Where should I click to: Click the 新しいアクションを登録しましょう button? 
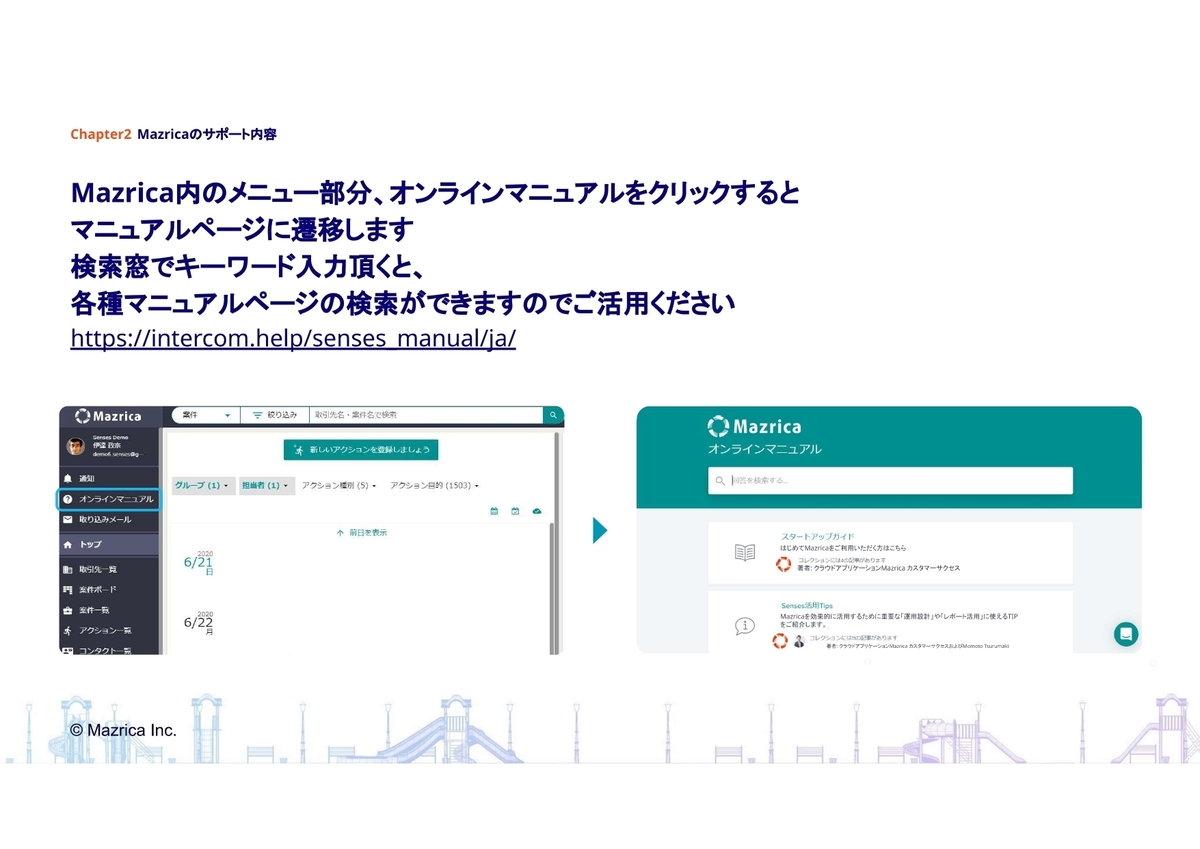click(x=361, y=450)
